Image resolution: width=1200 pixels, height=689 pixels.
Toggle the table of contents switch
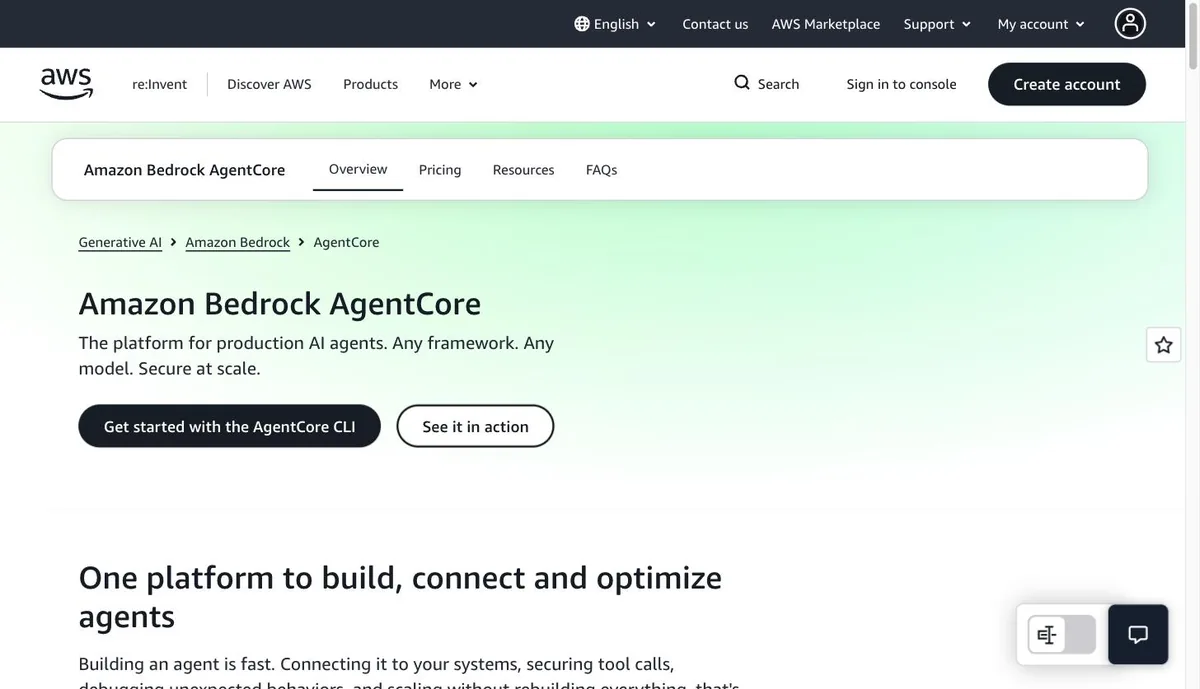(1062, 635)
